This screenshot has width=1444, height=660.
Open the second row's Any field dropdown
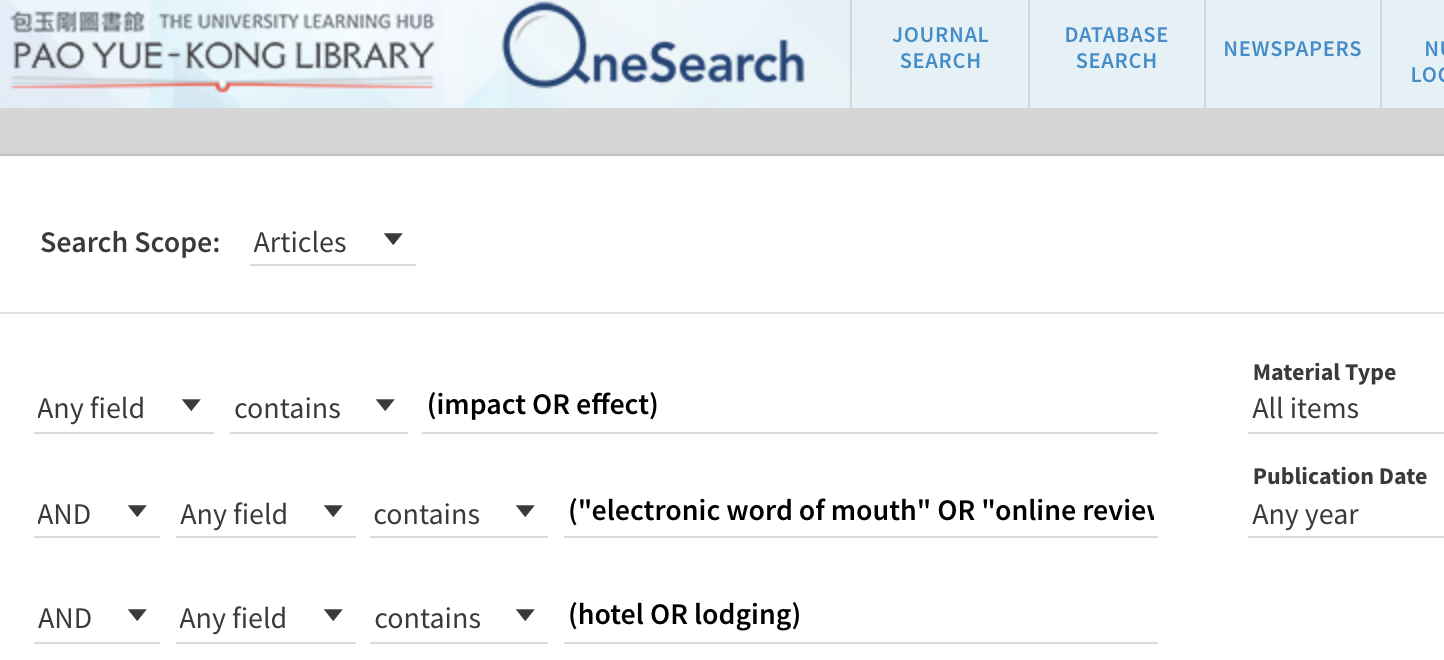(x=265, y=514)
